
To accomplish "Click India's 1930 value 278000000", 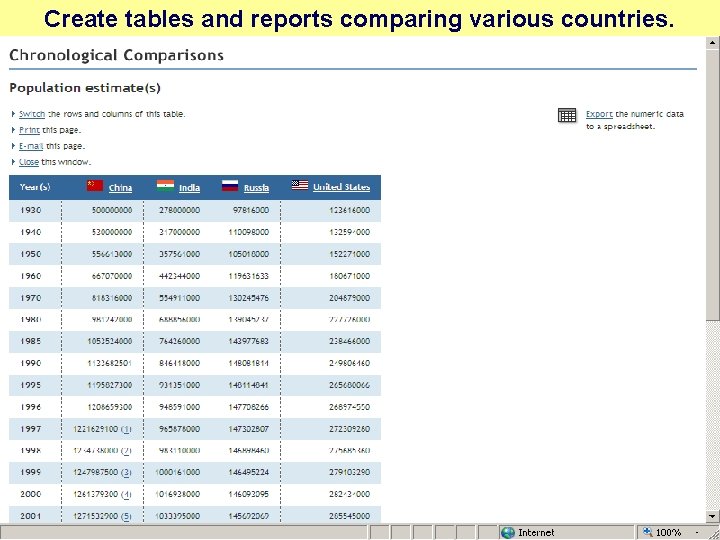I will tap(180, 210).
